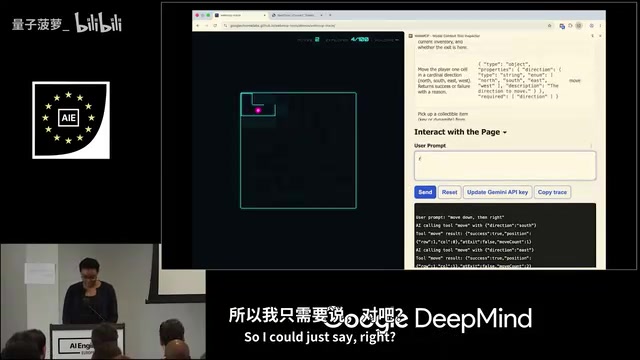The image size is (640, 360).
Task: Pin the Tool Inspector side panel
Action: point(593,36)
